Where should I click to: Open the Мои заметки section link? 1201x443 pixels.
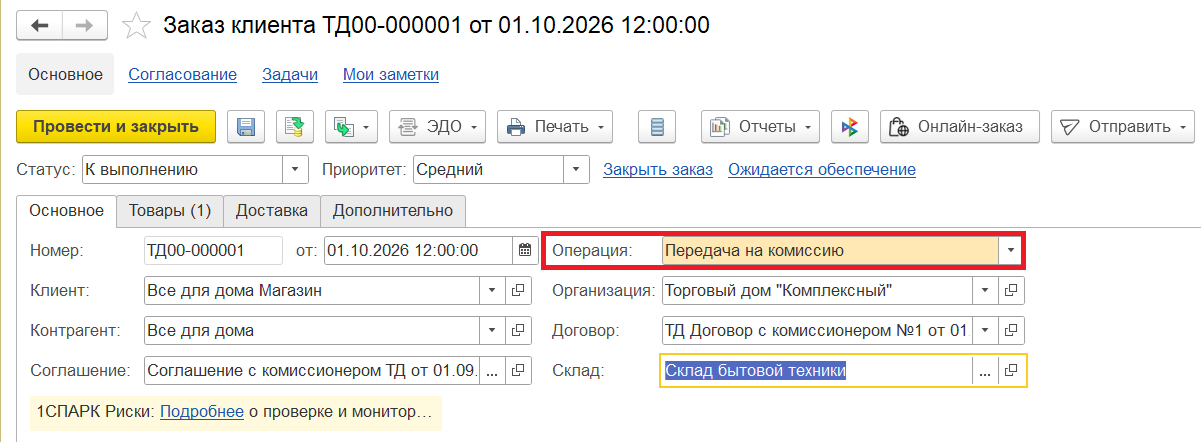tap(391, 74)
